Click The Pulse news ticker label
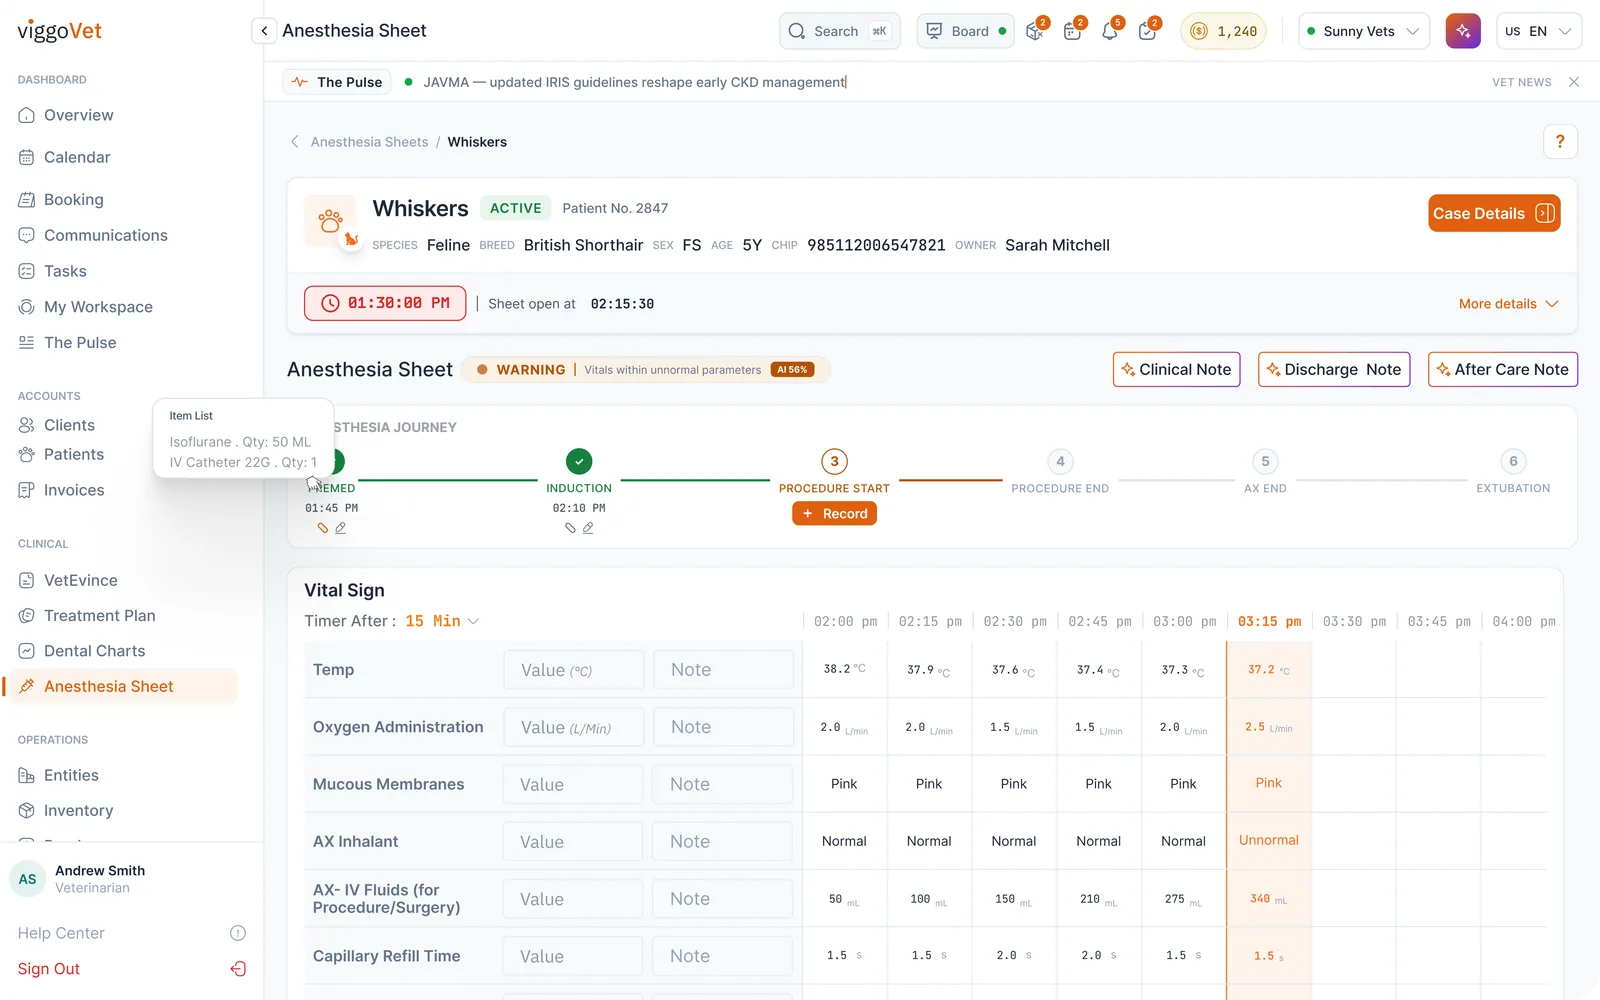Viewport: 1600px width, 1000px height. [337, 82]
